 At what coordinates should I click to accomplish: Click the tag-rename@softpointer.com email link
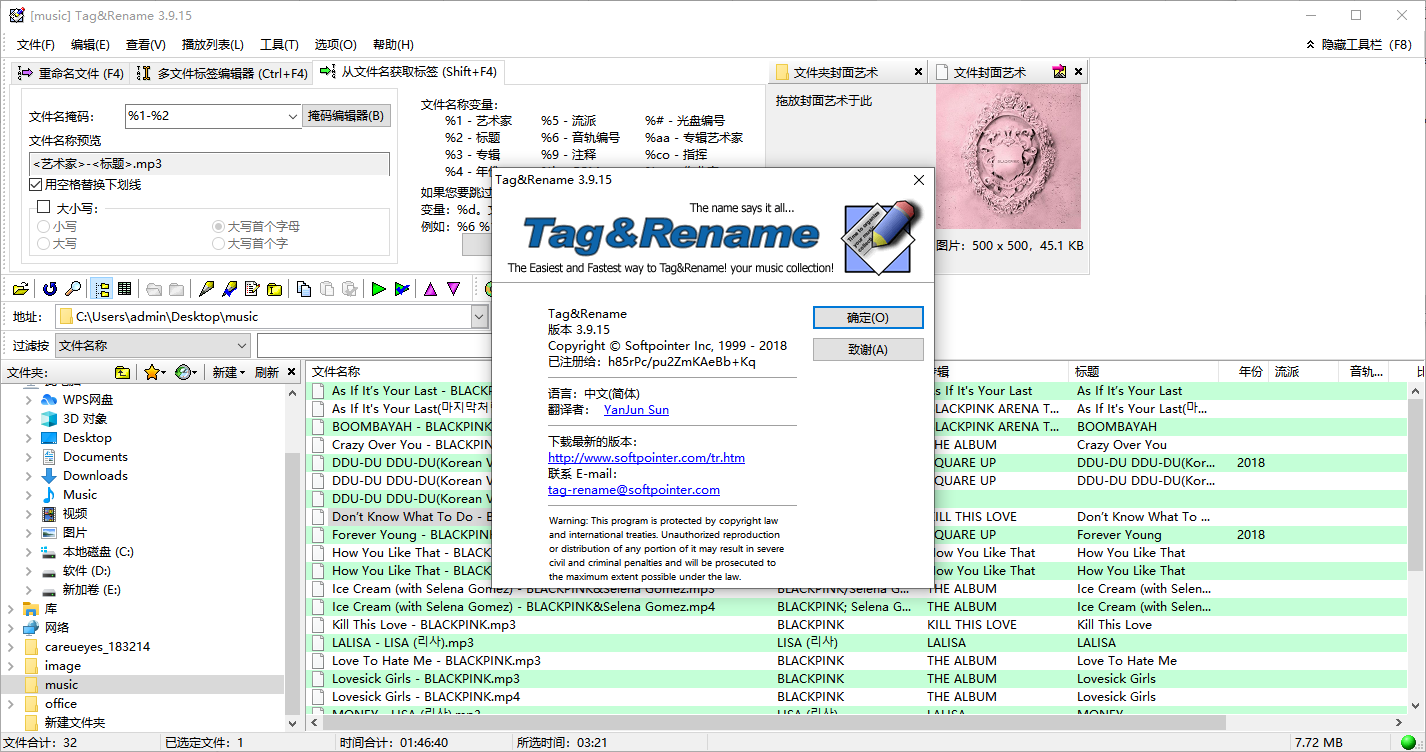(x=634, y=490)
